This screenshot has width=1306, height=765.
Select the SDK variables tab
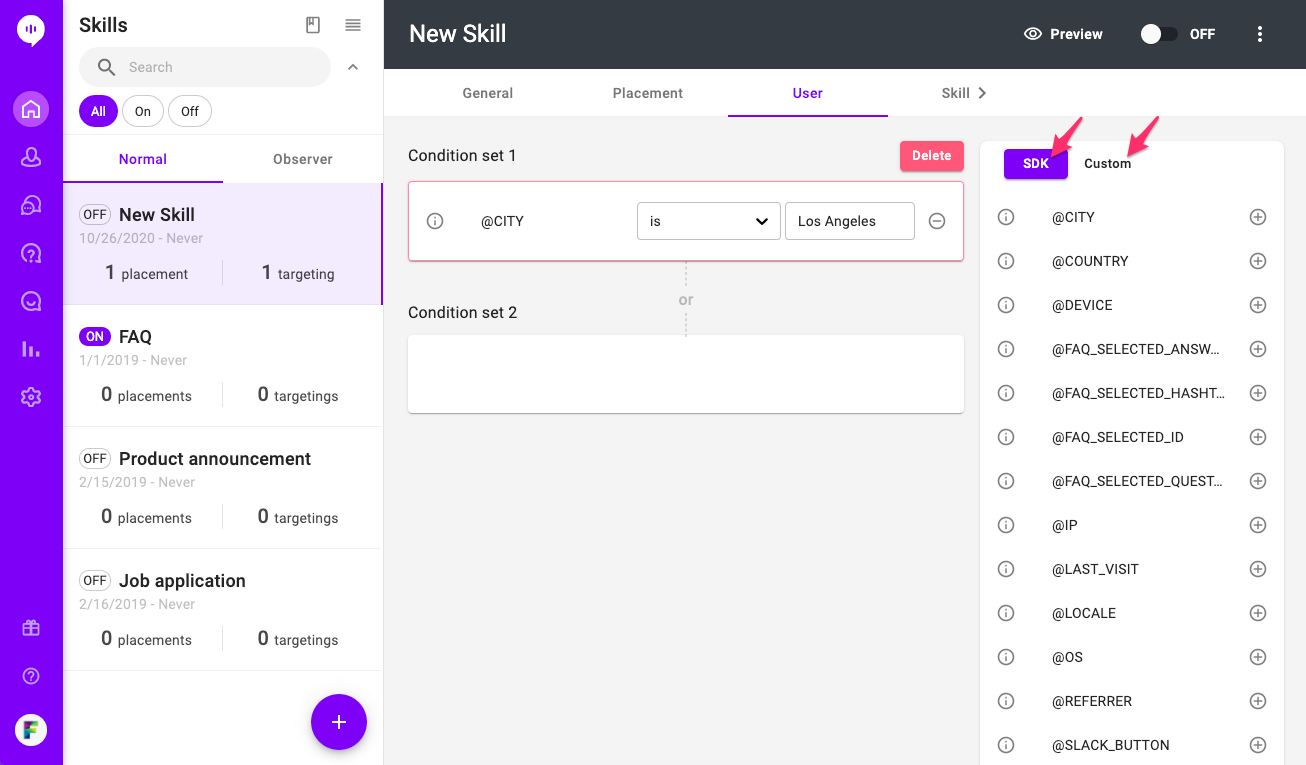click(1036, 163)
